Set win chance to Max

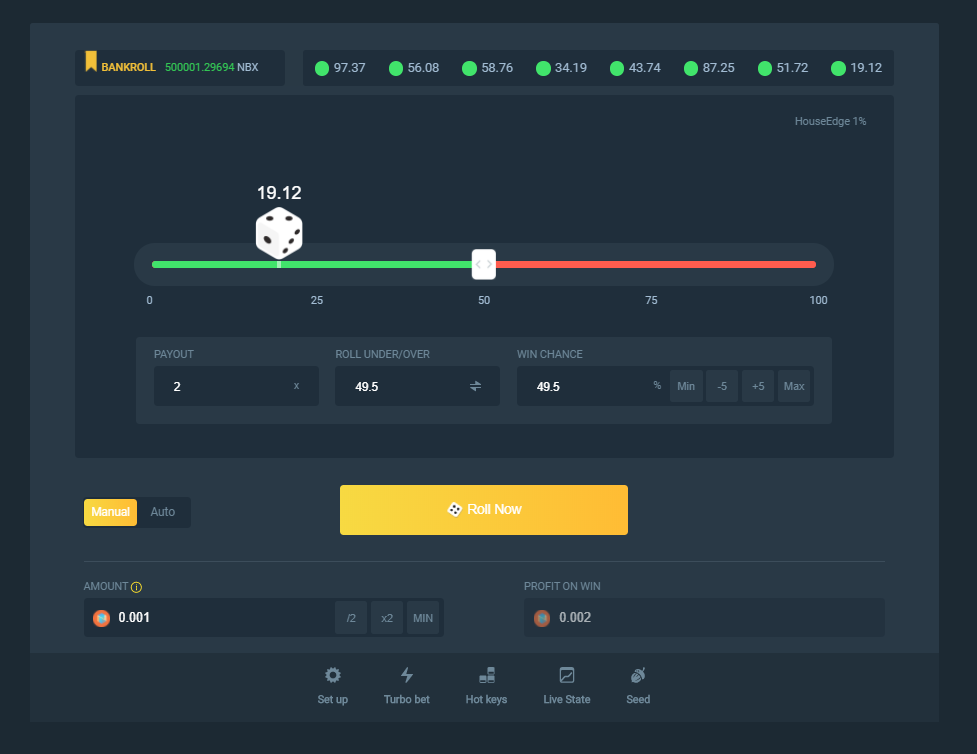click(794, 386)
